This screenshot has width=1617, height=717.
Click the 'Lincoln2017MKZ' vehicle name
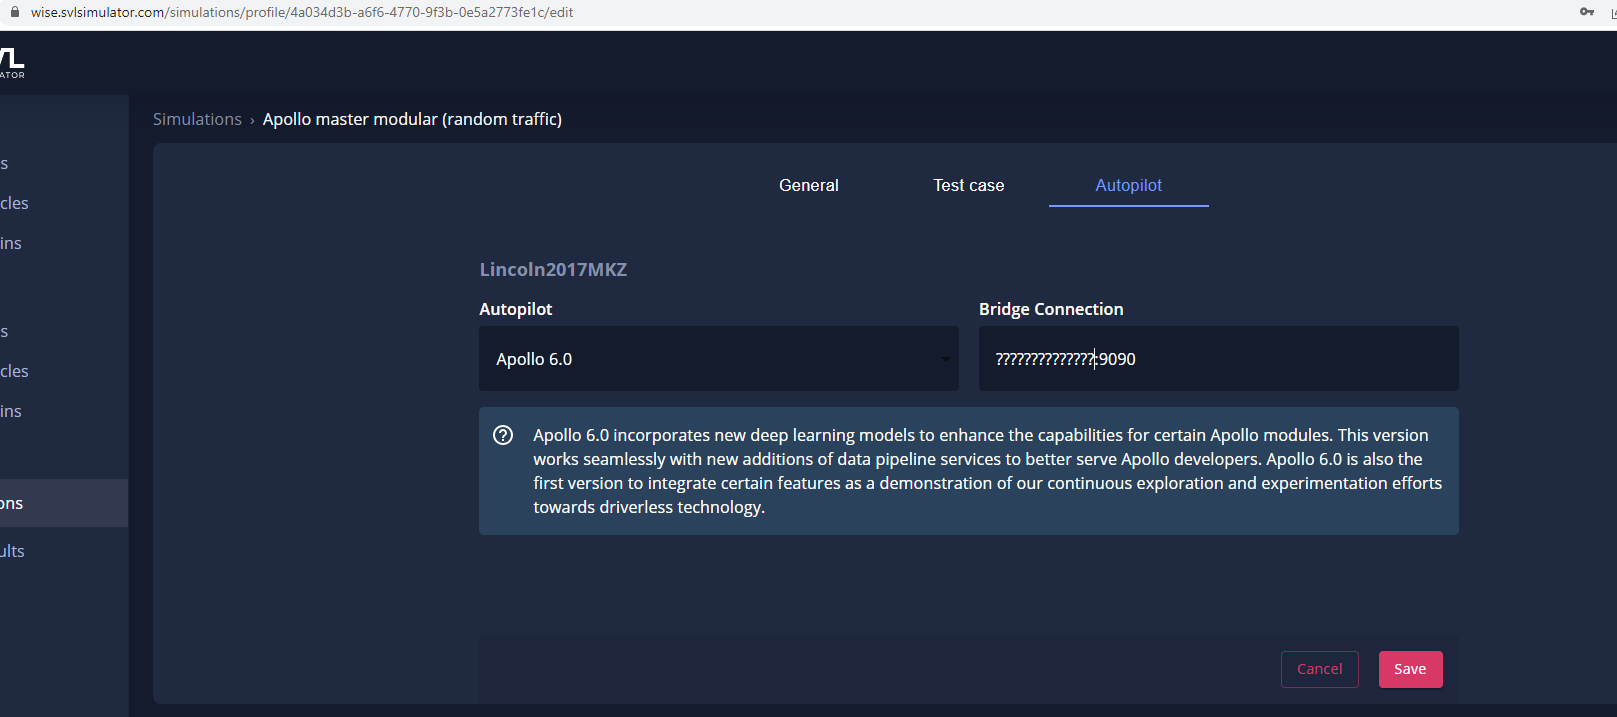553,269
